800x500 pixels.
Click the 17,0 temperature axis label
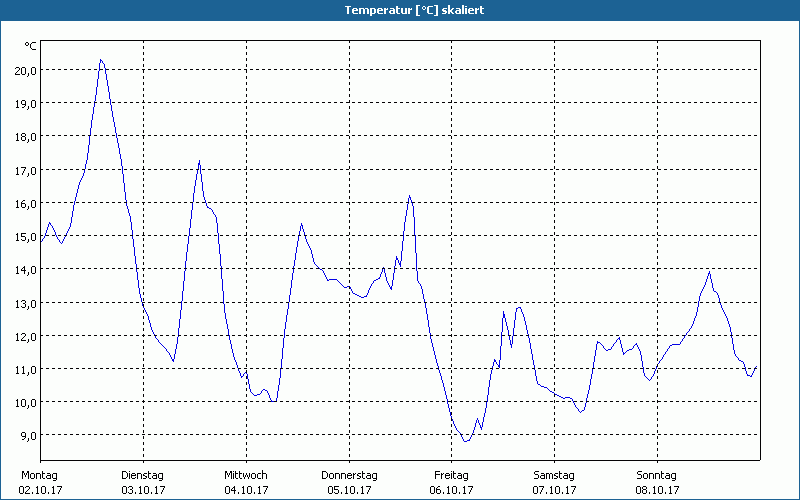tap(25, 170)
